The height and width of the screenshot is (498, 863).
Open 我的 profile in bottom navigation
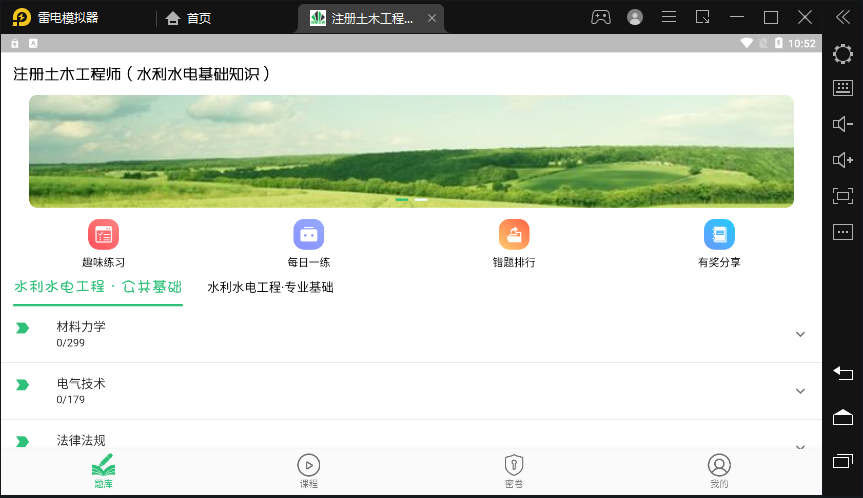pos(719,471)
